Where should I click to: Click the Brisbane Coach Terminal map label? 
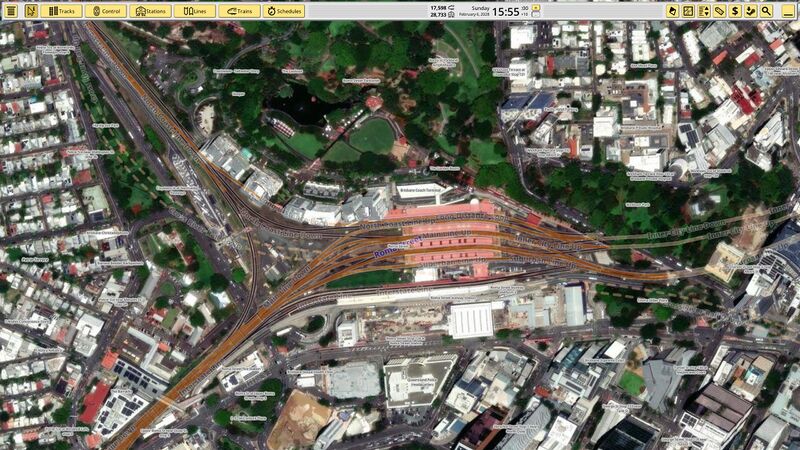(x=419, y=188)
